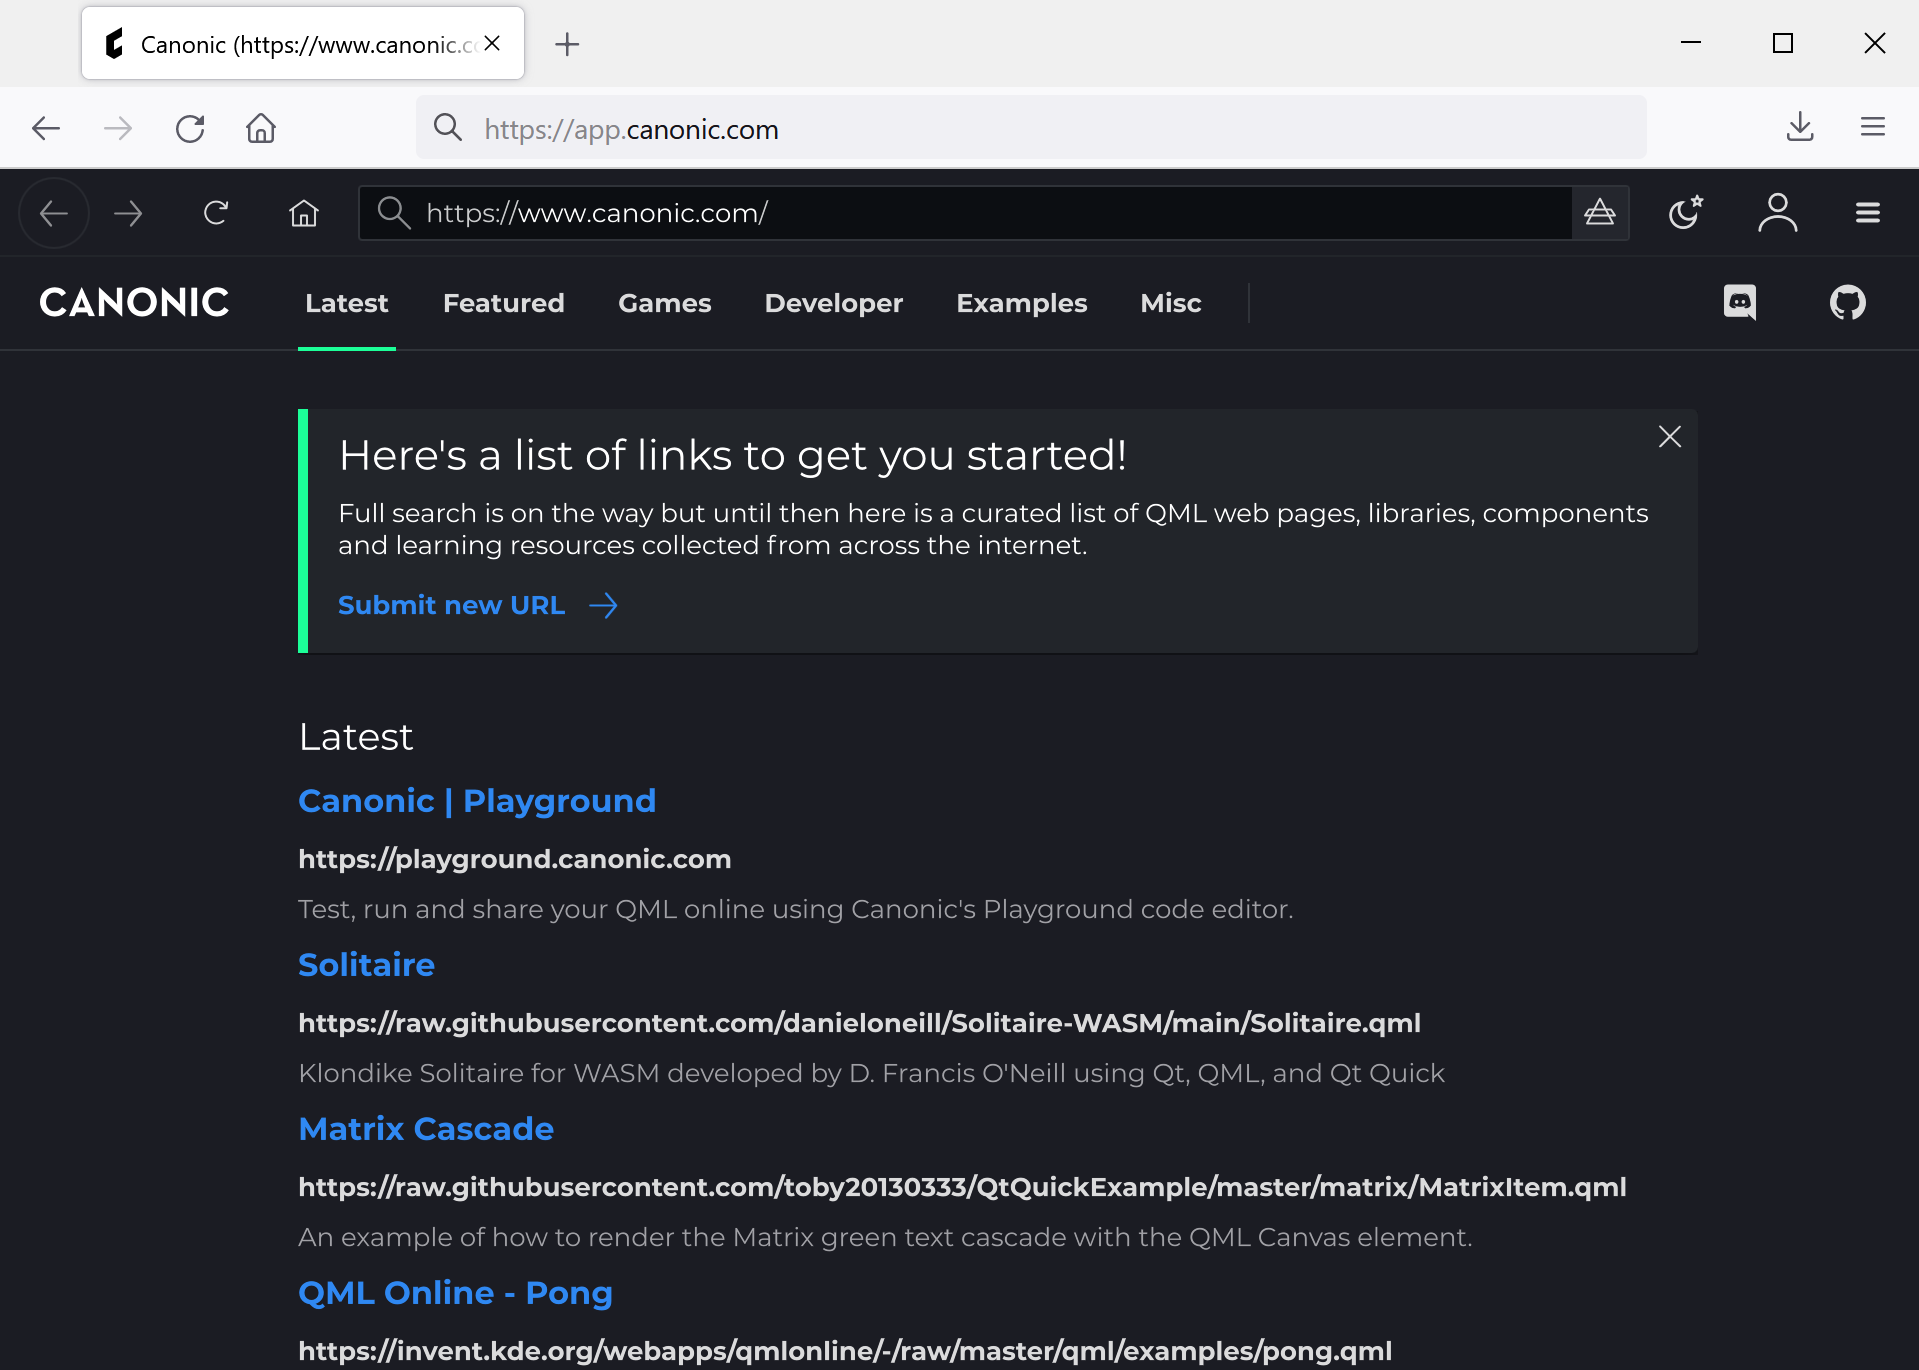The height and width of the screenshot is (1370, 1919).
Task: Open home in outer browser toolbar
Action: coord(261,128)
